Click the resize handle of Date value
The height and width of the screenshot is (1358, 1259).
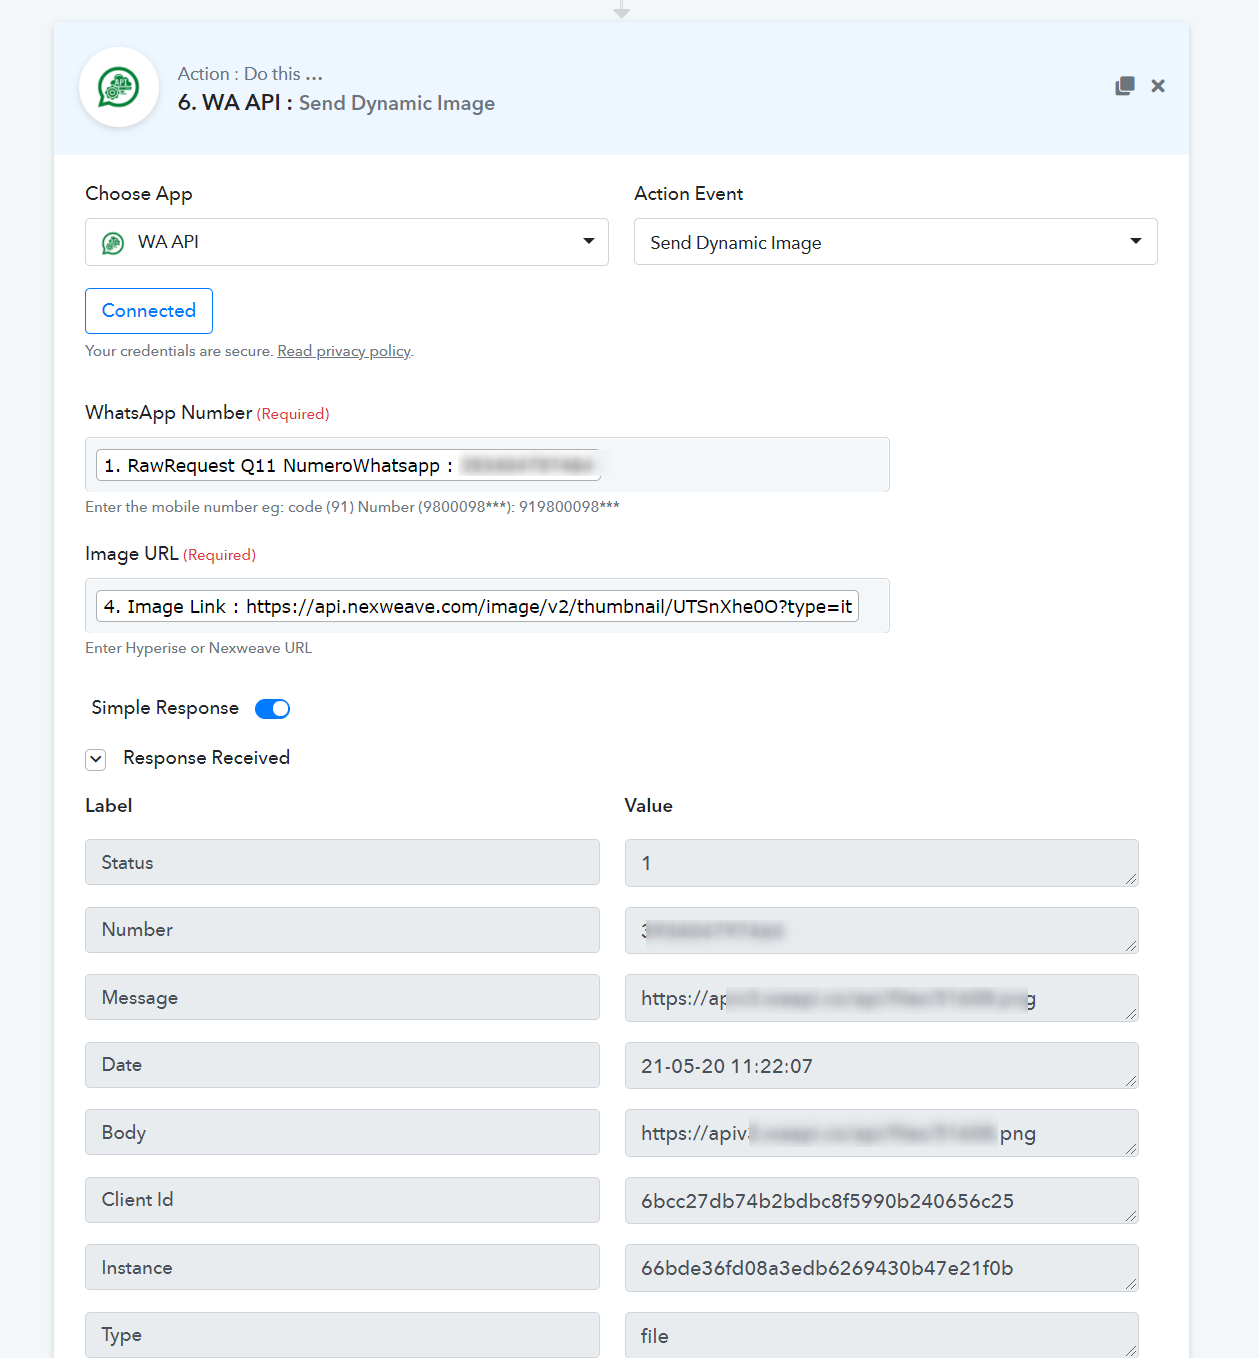coord(1131,1081)
